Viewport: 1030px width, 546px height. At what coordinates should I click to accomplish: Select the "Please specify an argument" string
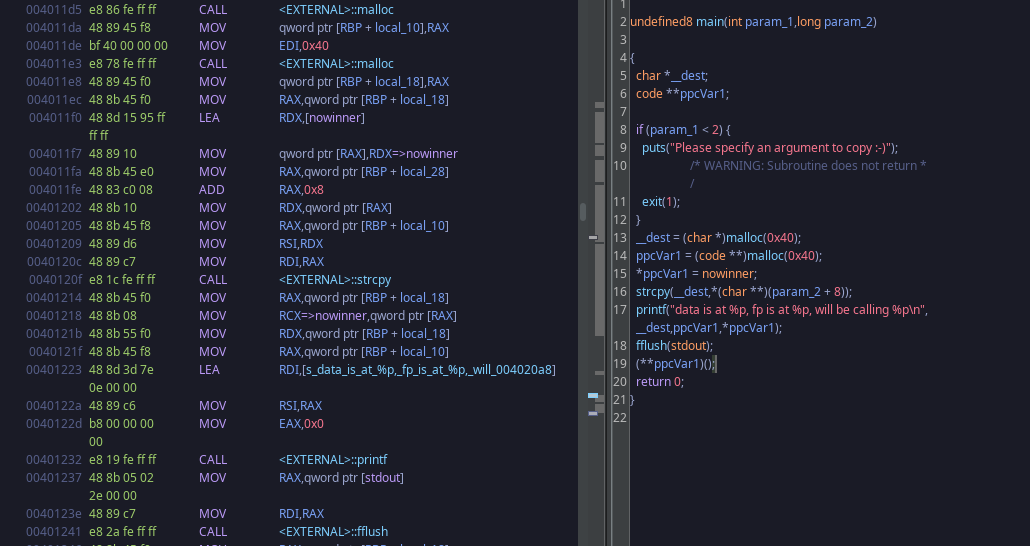[781, 148]
